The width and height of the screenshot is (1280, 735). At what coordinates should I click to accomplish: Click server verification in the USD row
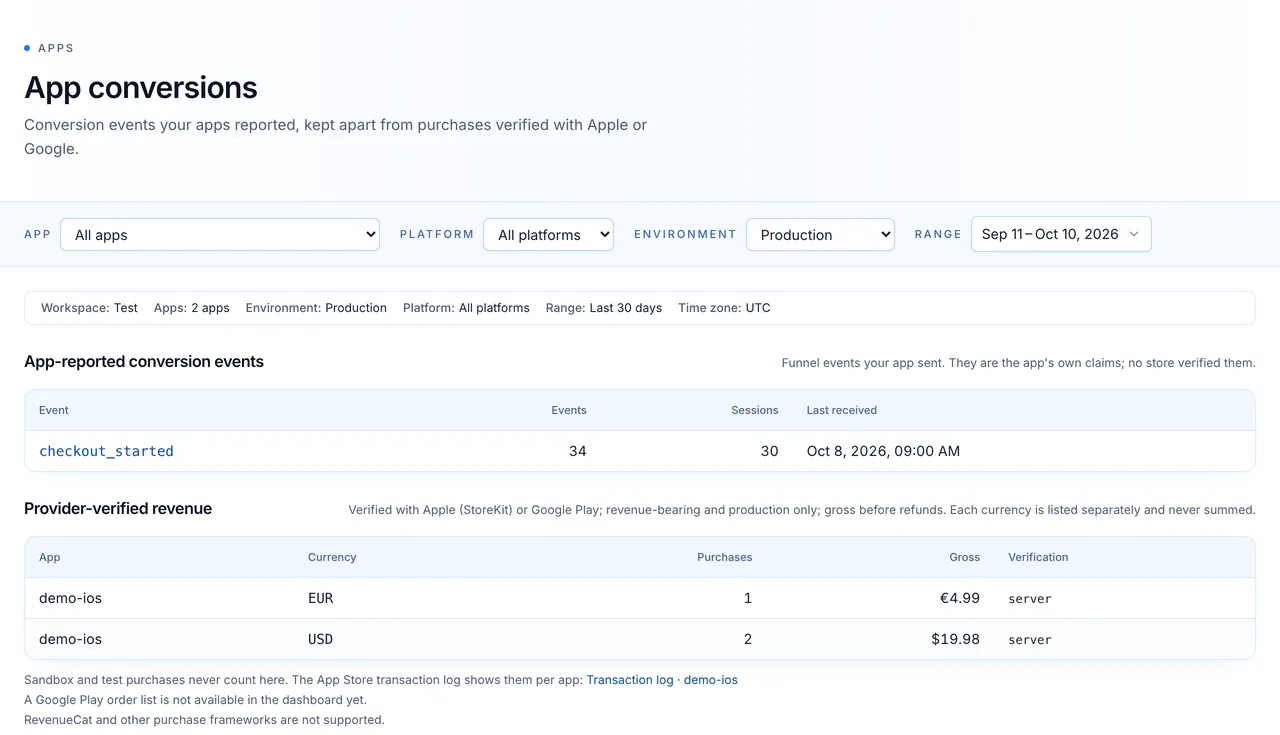coord(1030,640)
